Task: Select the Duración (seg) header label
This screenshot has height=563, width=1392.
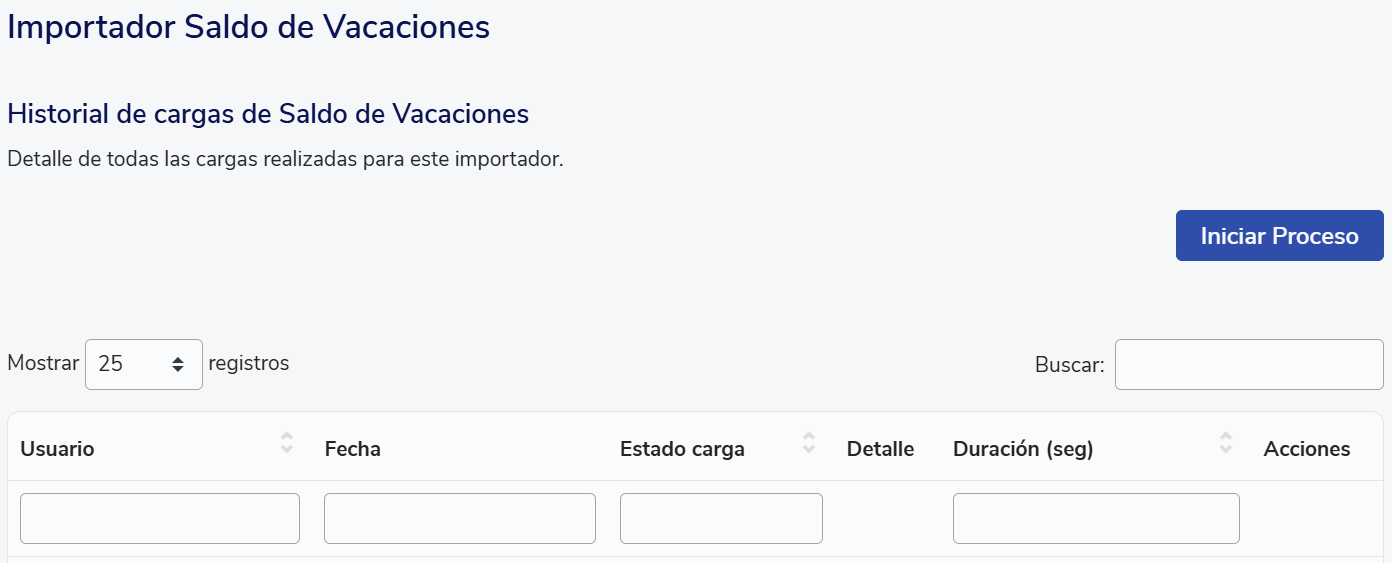Action: pos(1023,449)
